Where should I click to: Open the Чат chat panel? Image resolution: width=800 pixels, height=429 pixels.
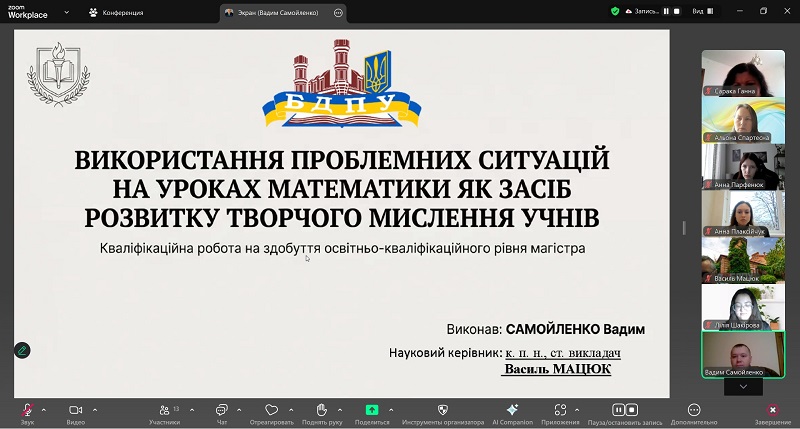point(221,410)
